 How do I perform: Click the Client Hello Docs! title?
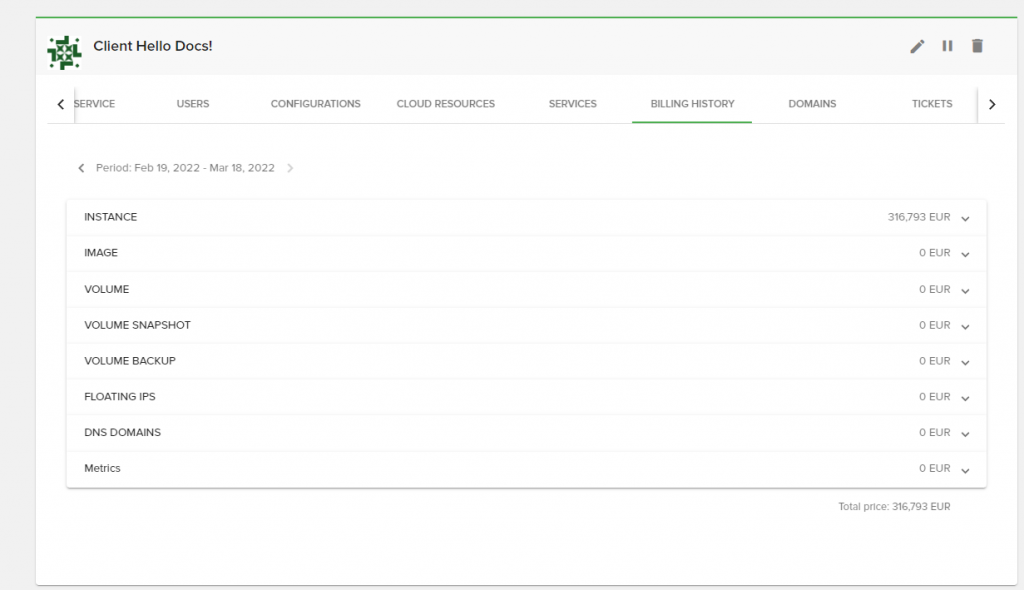(x=153, y=46)
